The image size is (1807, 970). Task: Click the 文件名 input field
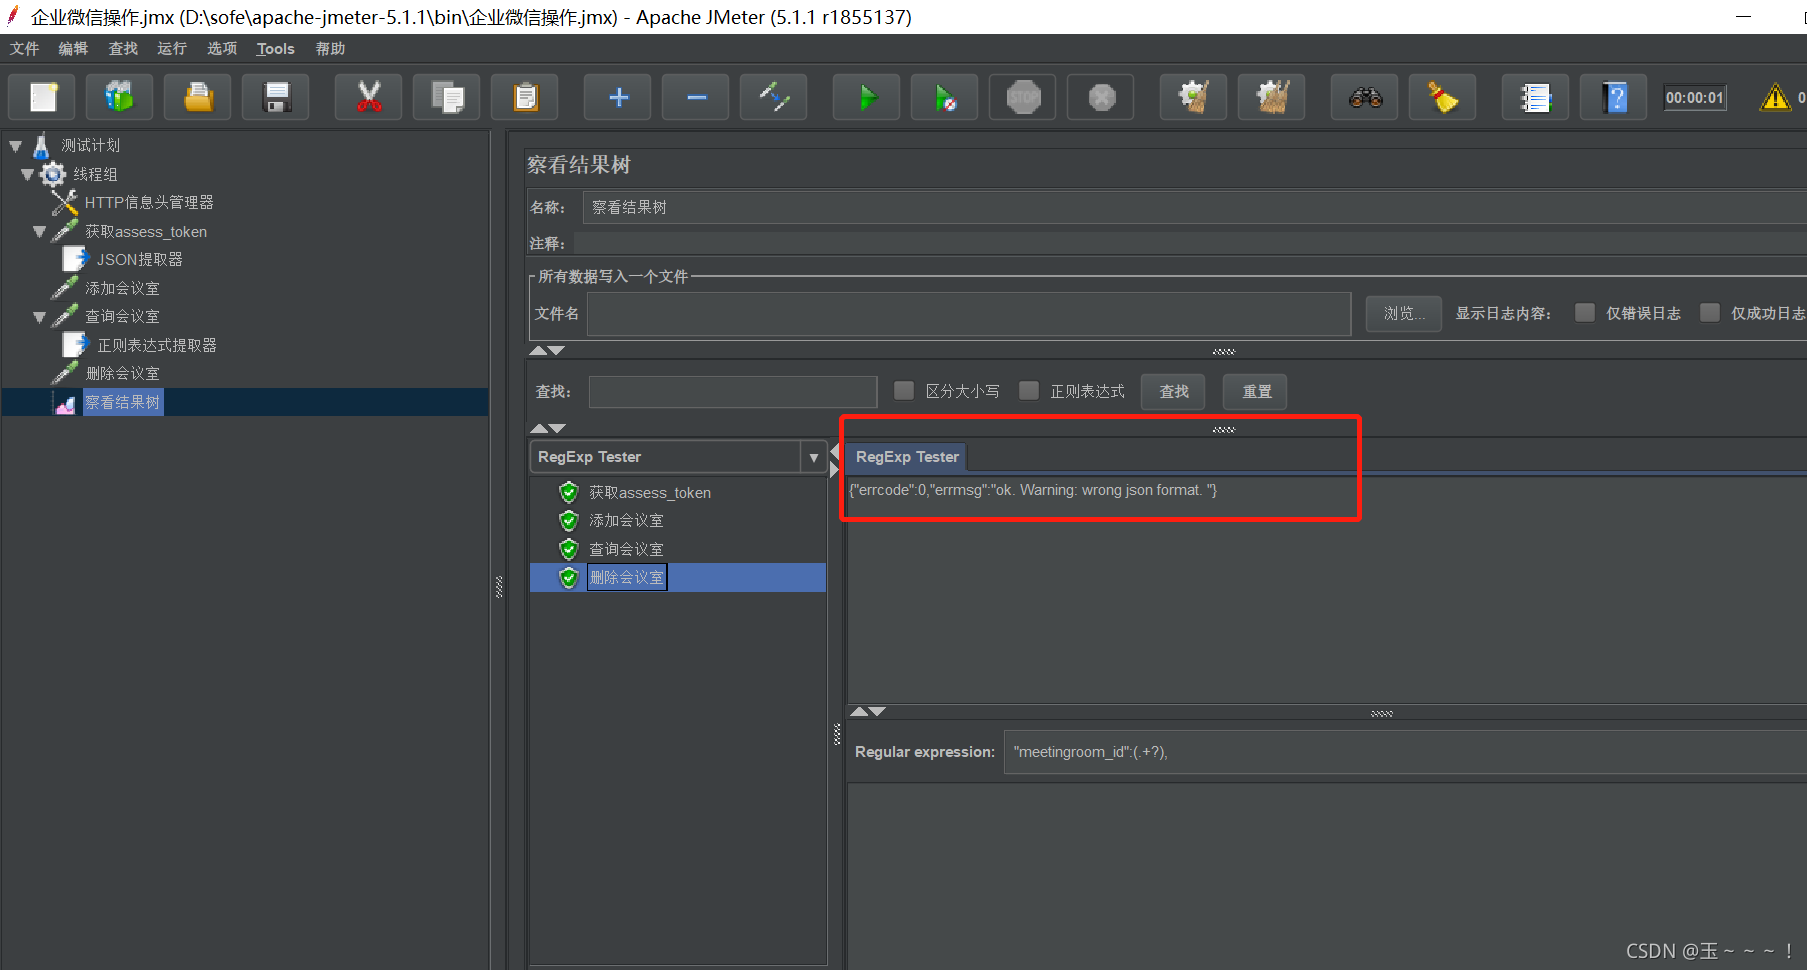(x=969, y=313)
